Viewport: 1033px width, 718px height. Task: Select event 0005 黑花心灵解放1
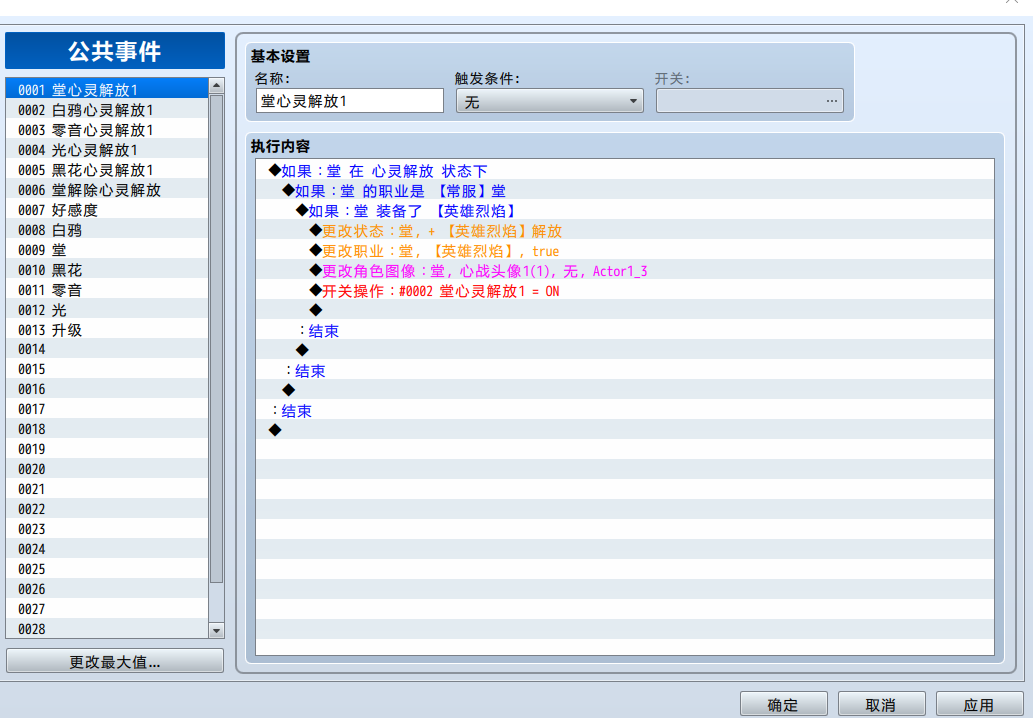tap(107, 170)
